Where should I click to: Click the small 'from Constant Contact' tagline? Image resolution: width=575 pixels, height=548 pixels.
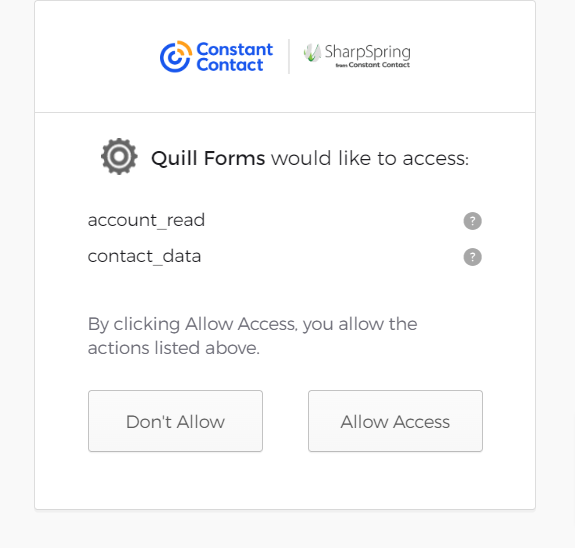coord(373,65)
